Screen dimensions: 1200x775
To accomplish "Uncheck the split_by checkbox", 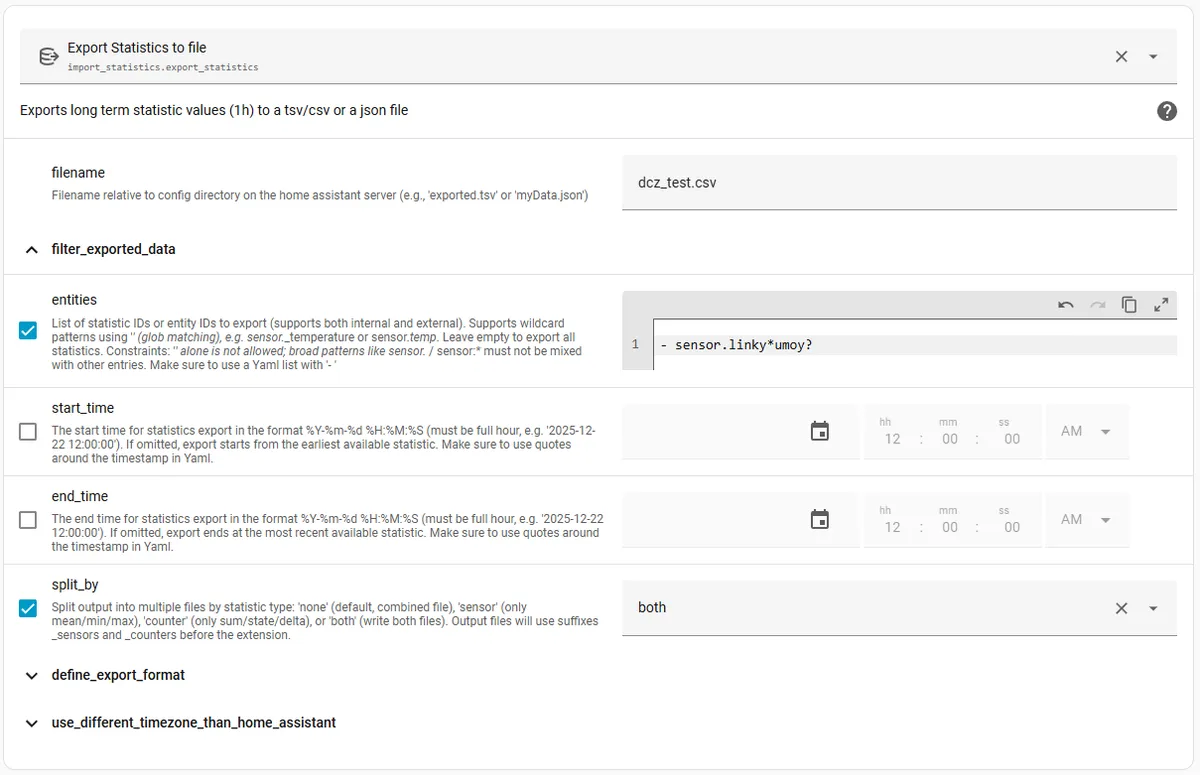I will coord(28,608).
